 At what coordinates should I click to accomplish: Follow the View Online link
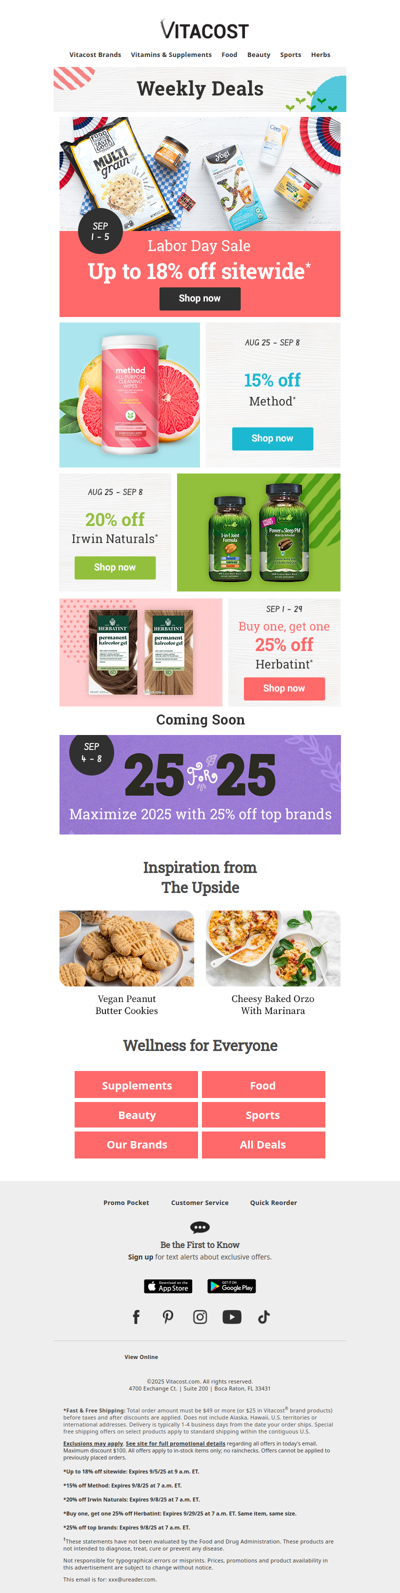click(141, 1357)
